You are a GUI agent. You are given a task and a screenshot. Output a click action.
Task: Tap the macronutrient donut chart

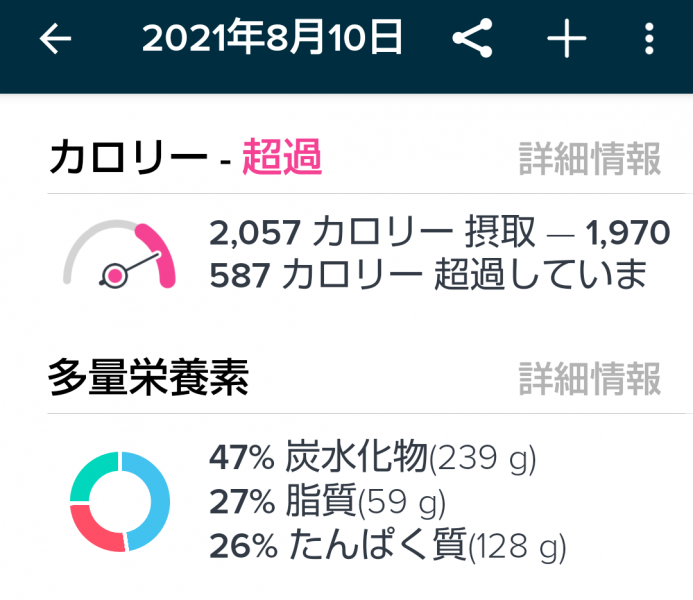(120, 500)
